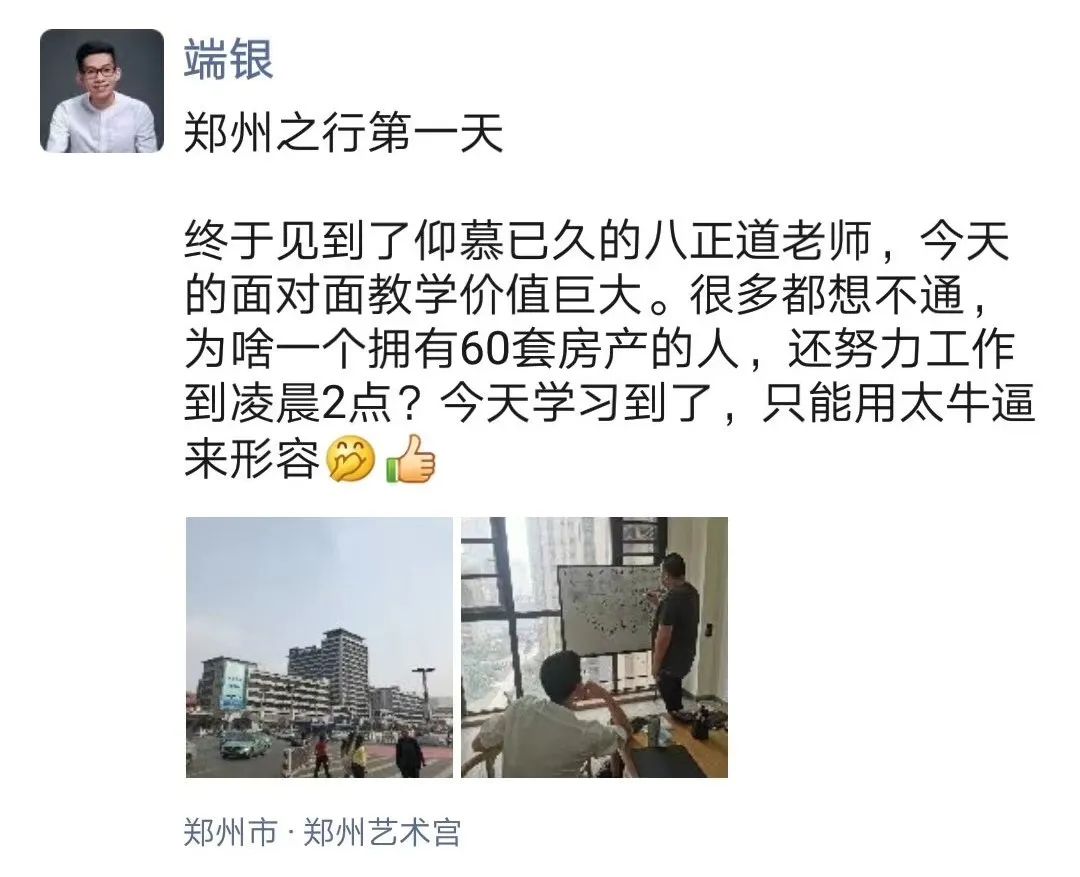
Task: Tap the username 端银
Action: tap(229, 59)
